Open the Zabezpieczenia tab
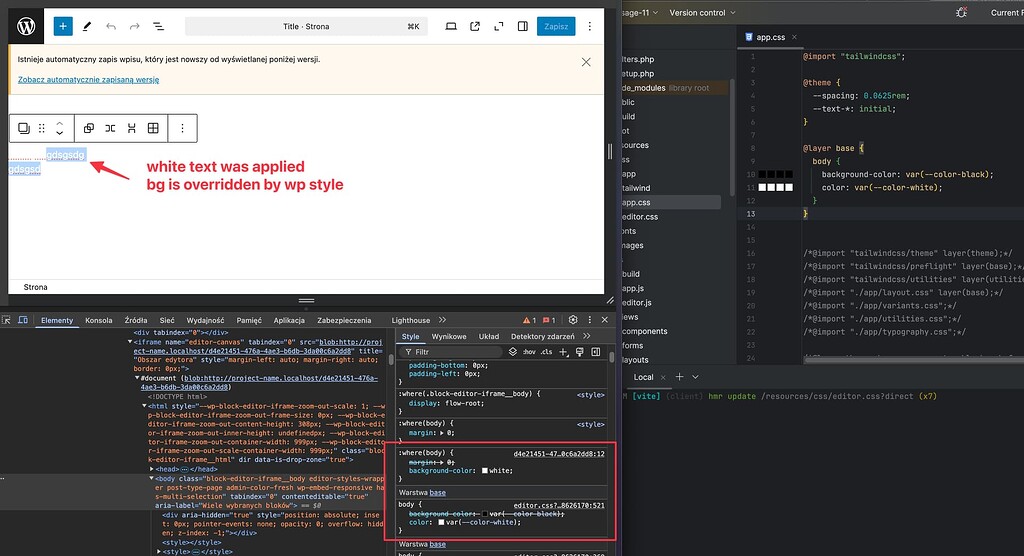 (x=344, y=320)
